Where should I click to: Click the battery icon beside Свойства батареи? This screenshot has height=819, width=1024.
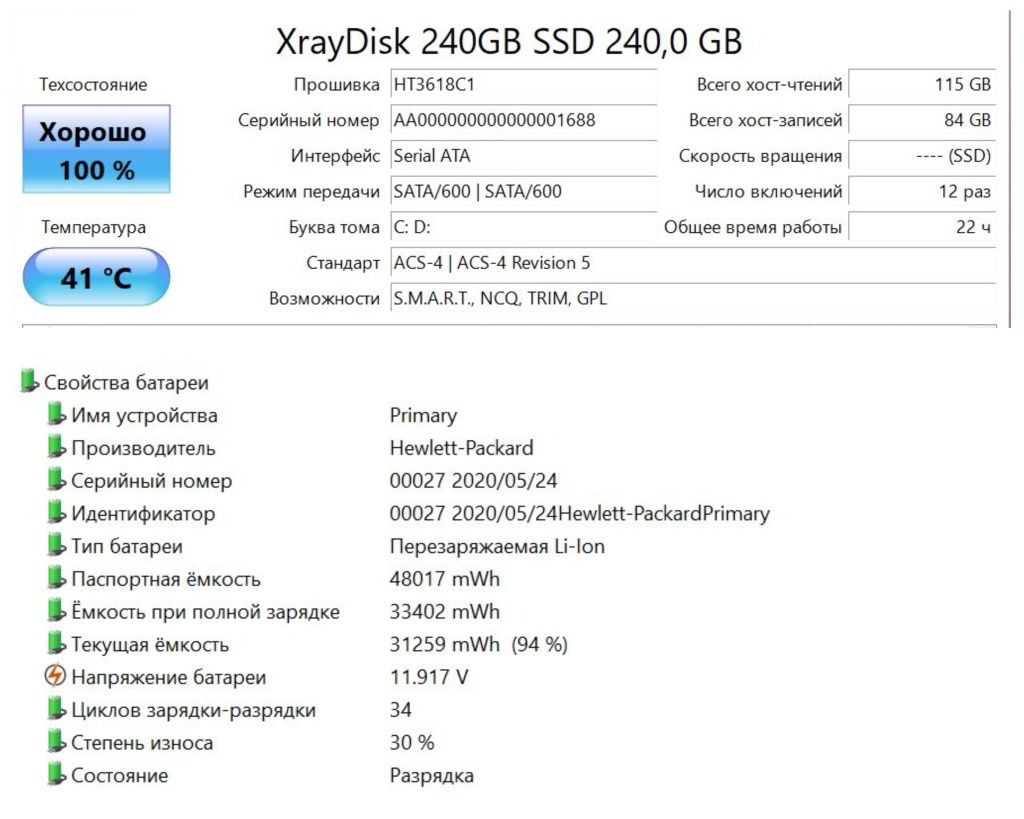click(29, 381)
